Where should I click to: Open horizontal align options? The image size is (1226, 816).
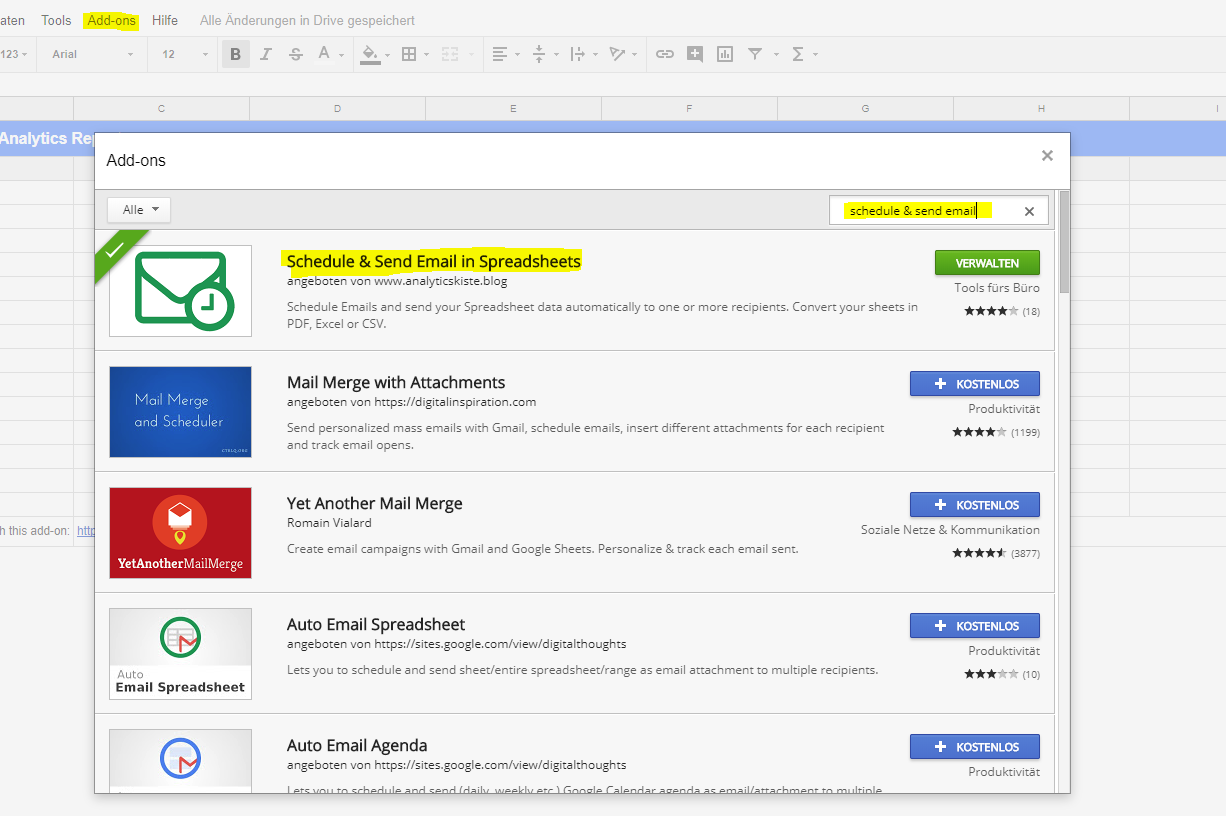click(x=500, y=54)
